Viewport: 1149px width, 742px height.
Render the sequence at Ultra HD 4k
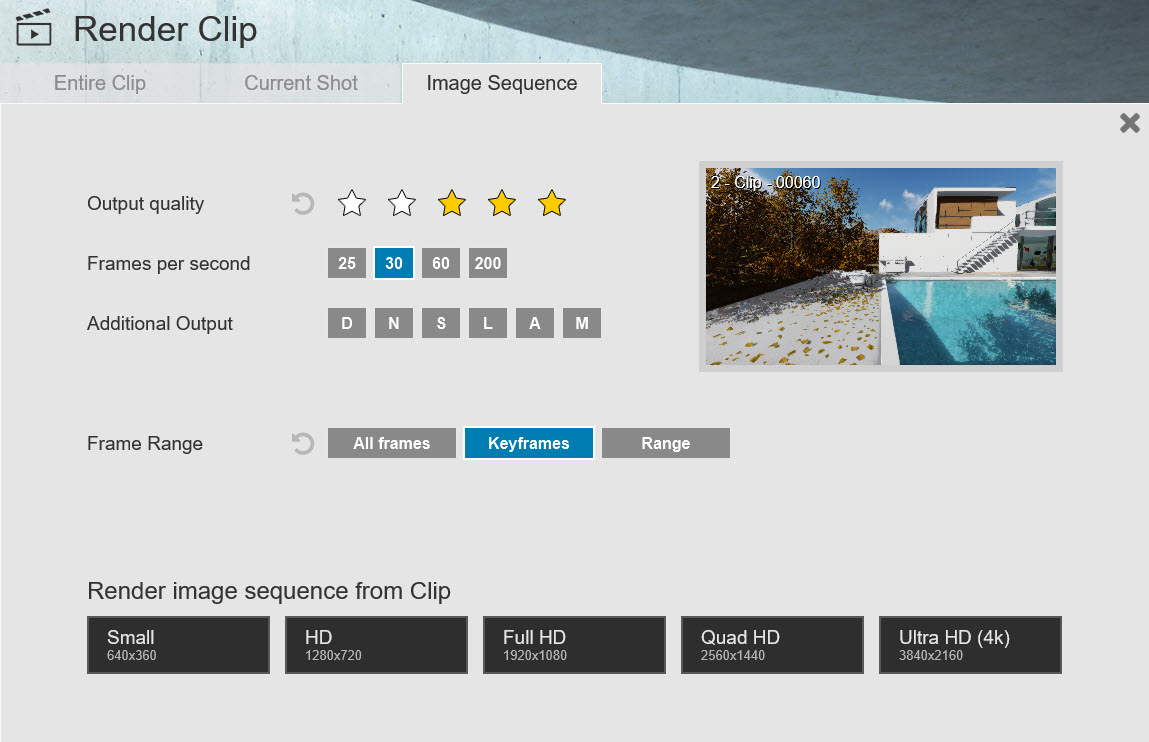[x=969, y=645]
